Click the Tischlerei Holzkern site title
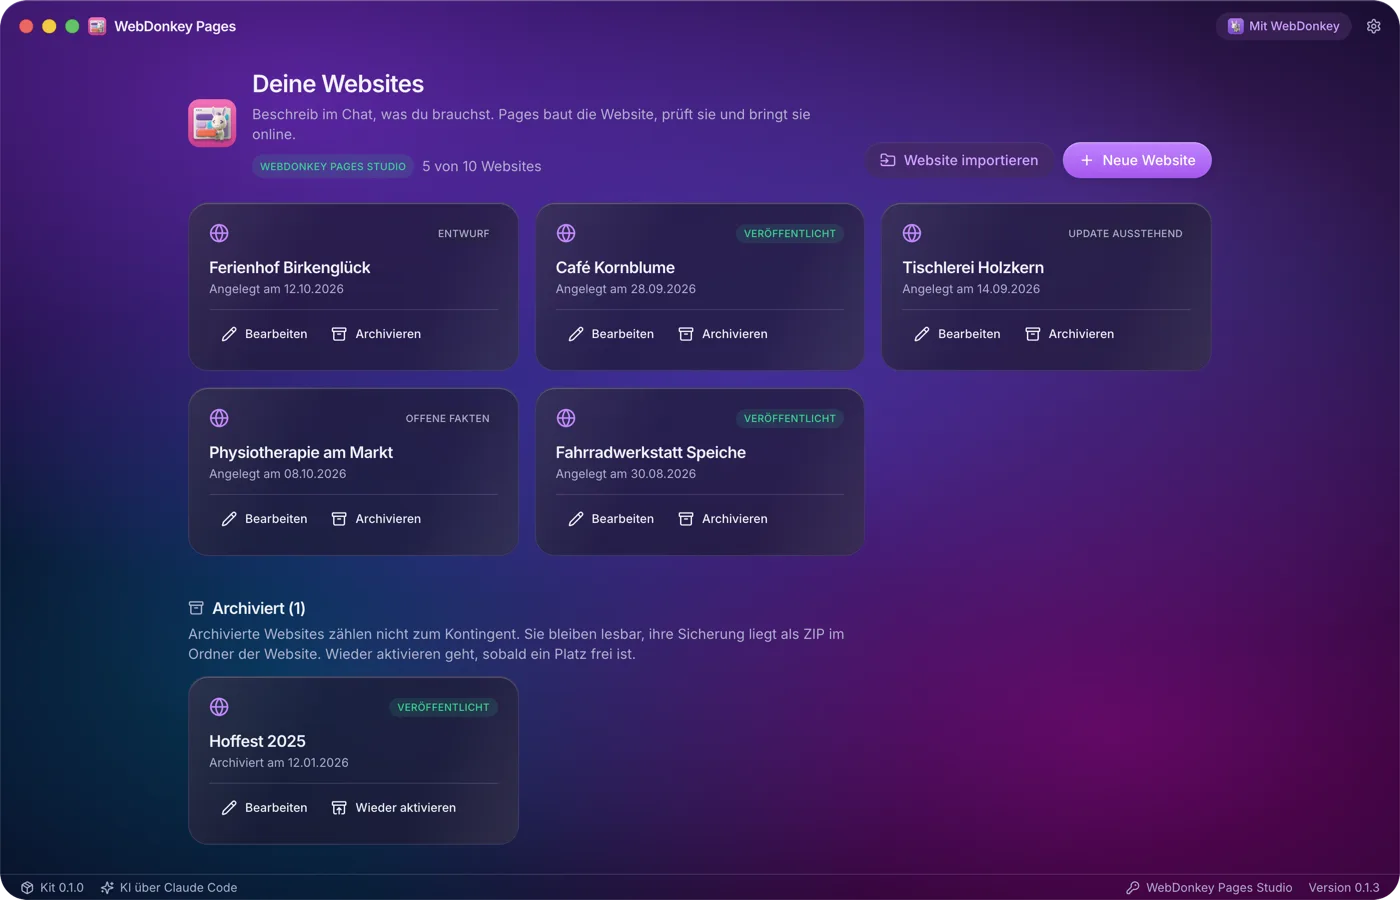Viewport: 1400px width, 900px height. point(973,268)
